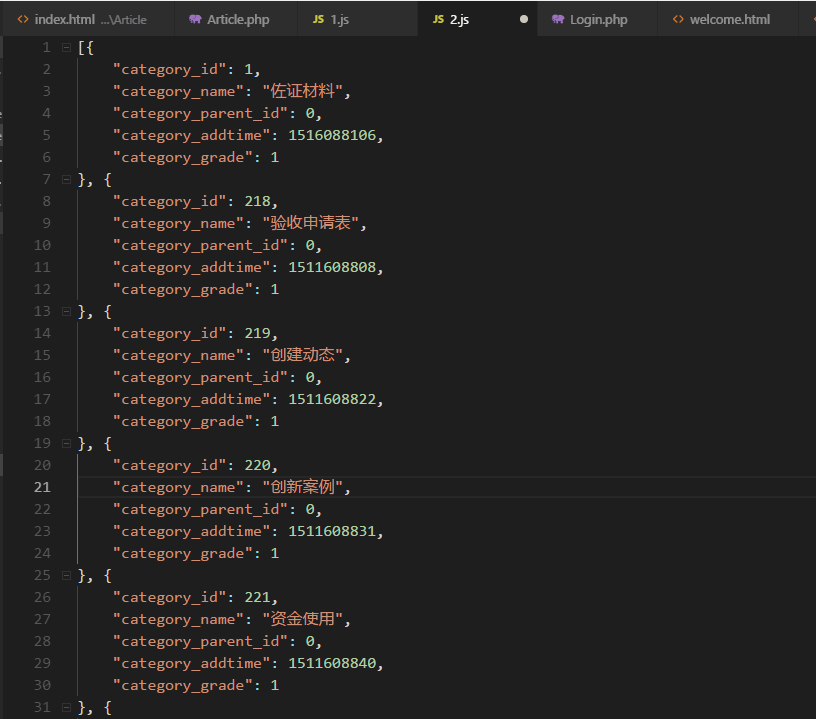Click the number 1516088106 on line 5
Viewport: 816px width, 719px height.
coord(333,136)
